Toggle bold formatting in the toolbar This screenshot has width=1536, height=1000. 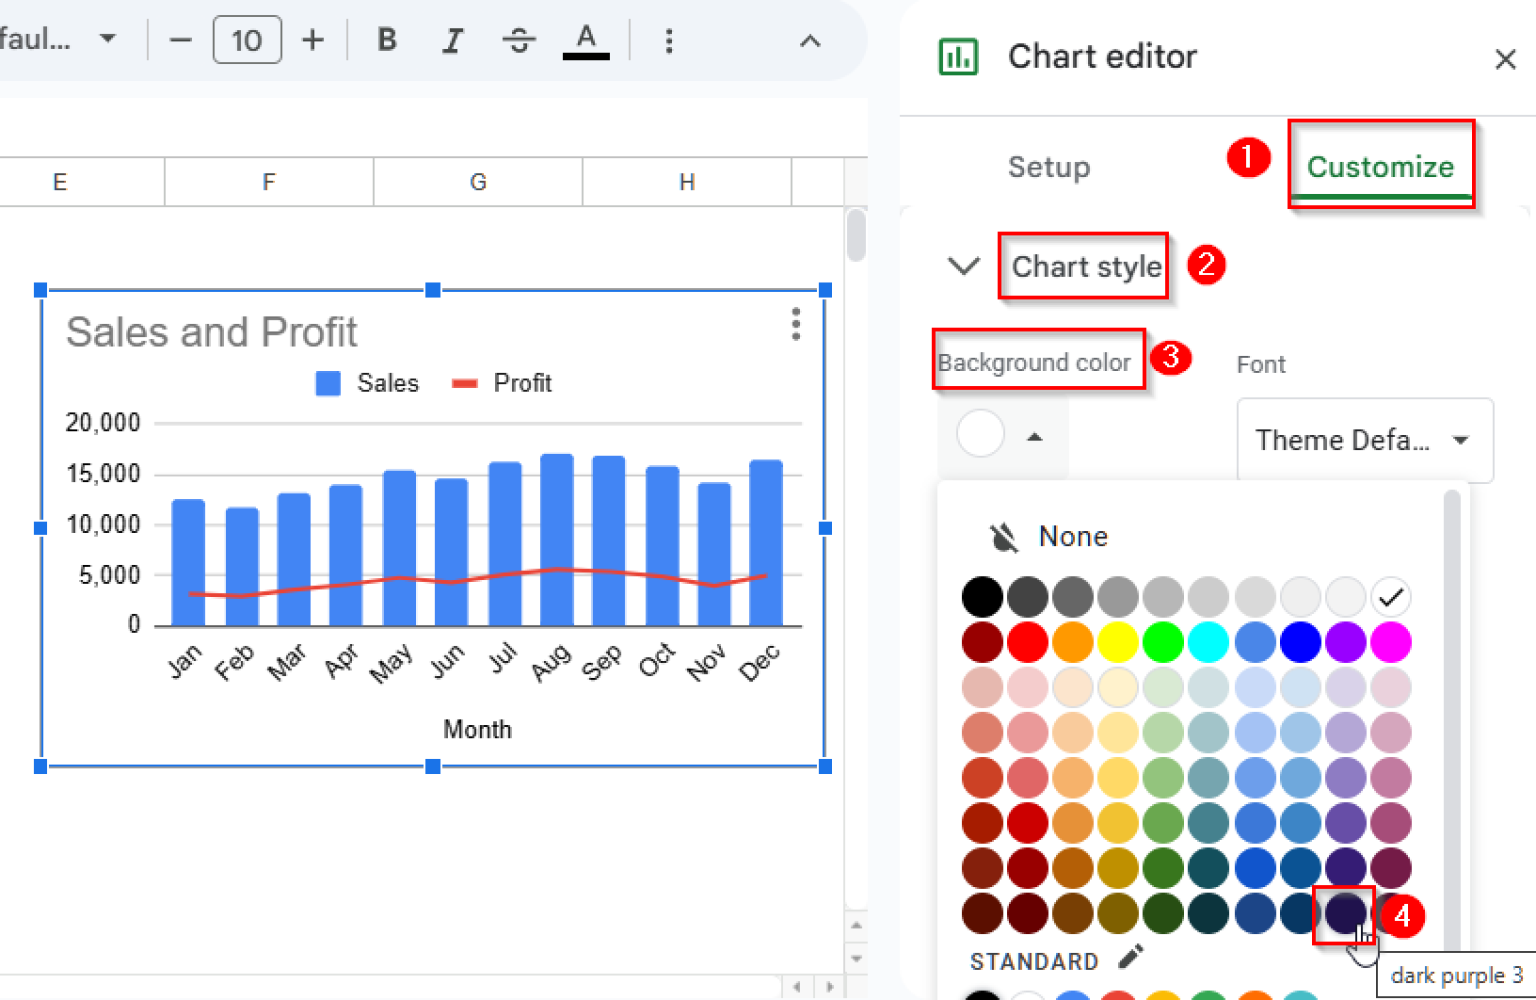[386, 40]
